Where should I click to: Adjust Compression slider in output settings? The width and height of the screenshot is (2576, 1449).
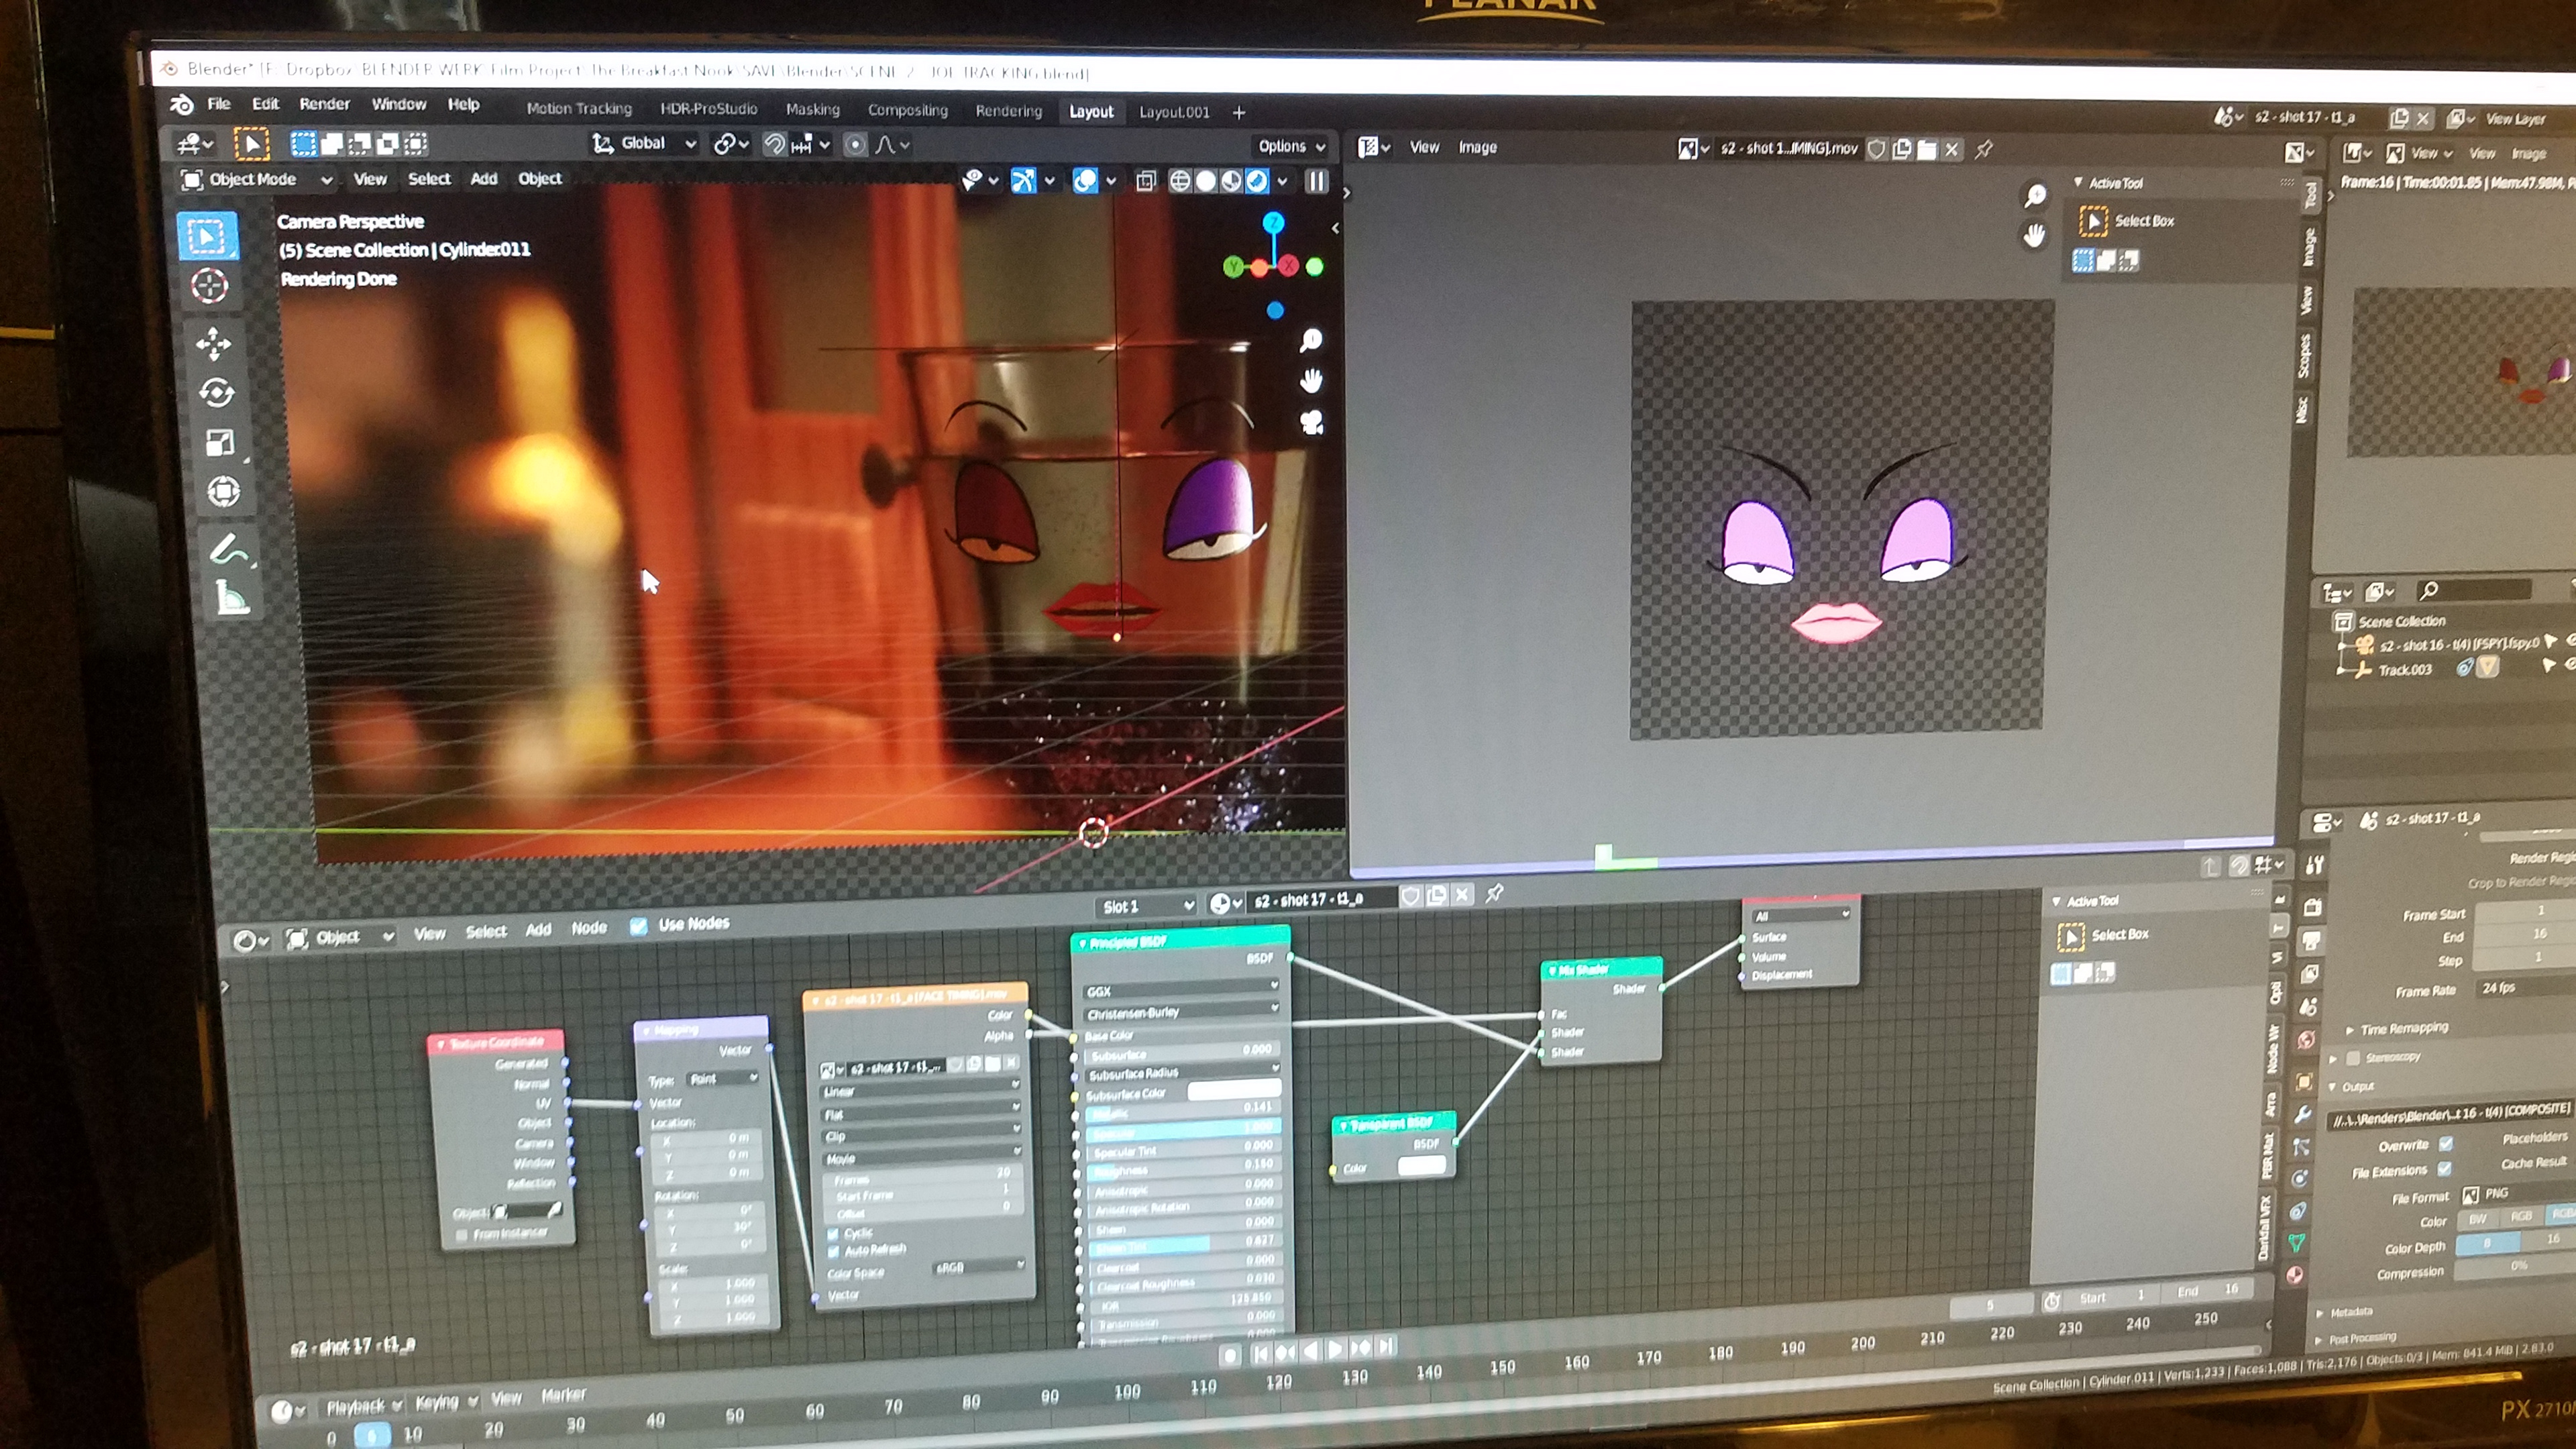pos(2514,1267)
